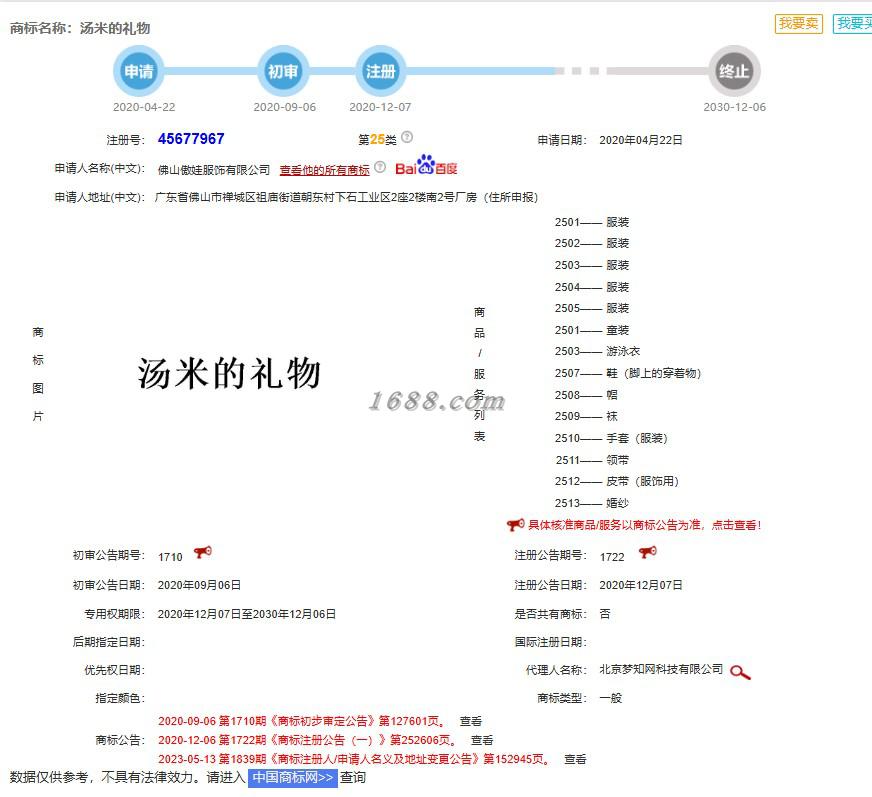Click the 2020-04-22 date under 申请
This screenshot has height=797, width=872.
(144, 107)
